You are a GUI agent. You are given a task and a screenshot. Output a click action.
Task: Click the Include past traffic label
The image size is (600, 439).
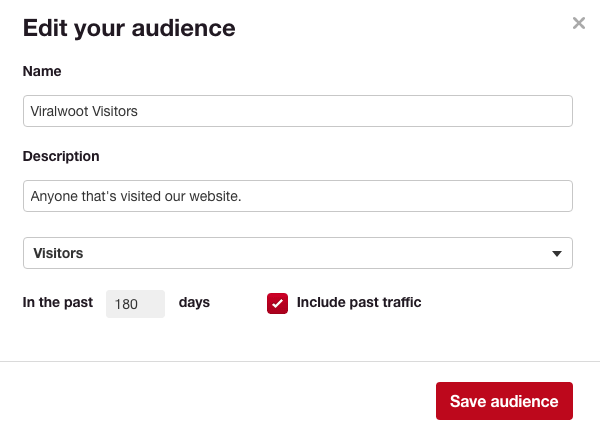click(x=359, y=302)
